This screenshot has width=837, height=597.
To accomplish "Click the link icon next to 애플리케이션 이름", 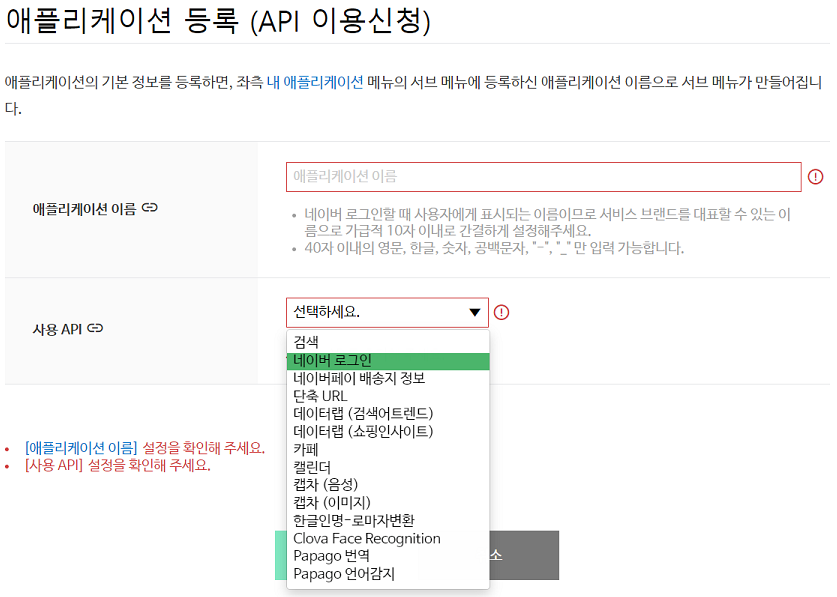I will point(149,208).
